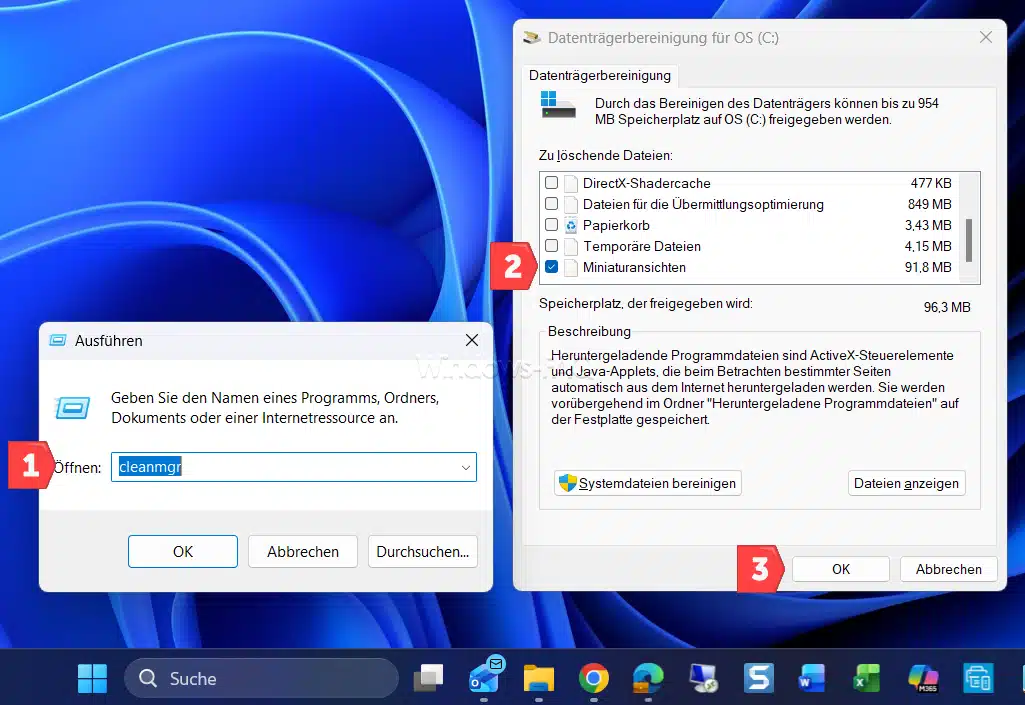Uncheck the Miniaturansichten checkbox
This screenshot has width=1025, height=705.
click(552, 267)
